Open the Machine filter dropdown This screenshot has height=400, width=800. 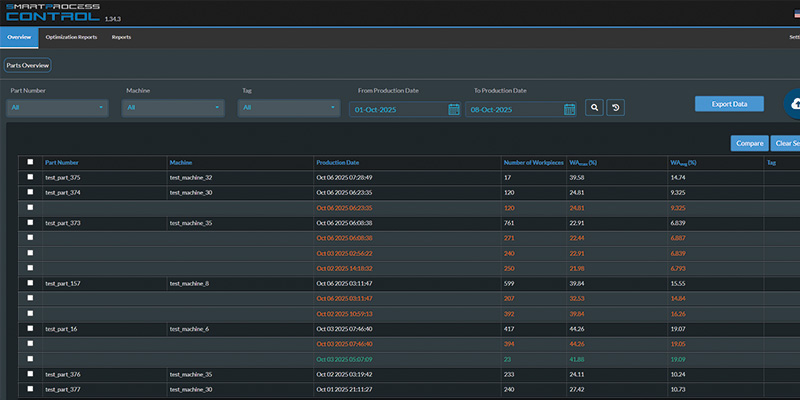173,108
